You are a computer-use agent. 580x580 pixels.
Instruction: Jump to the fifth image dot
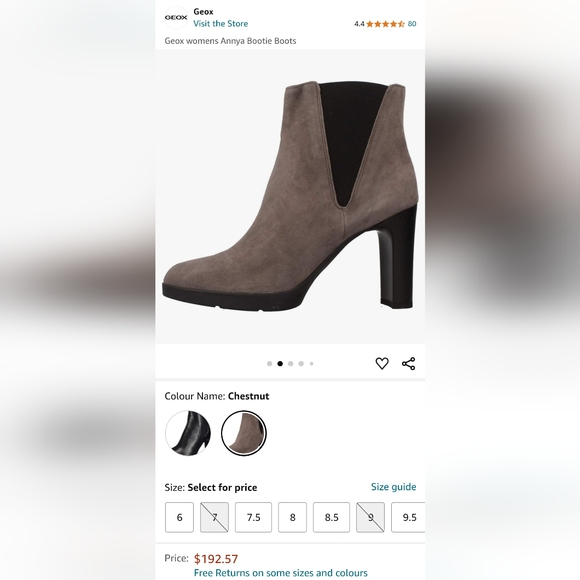pos(311,364)
